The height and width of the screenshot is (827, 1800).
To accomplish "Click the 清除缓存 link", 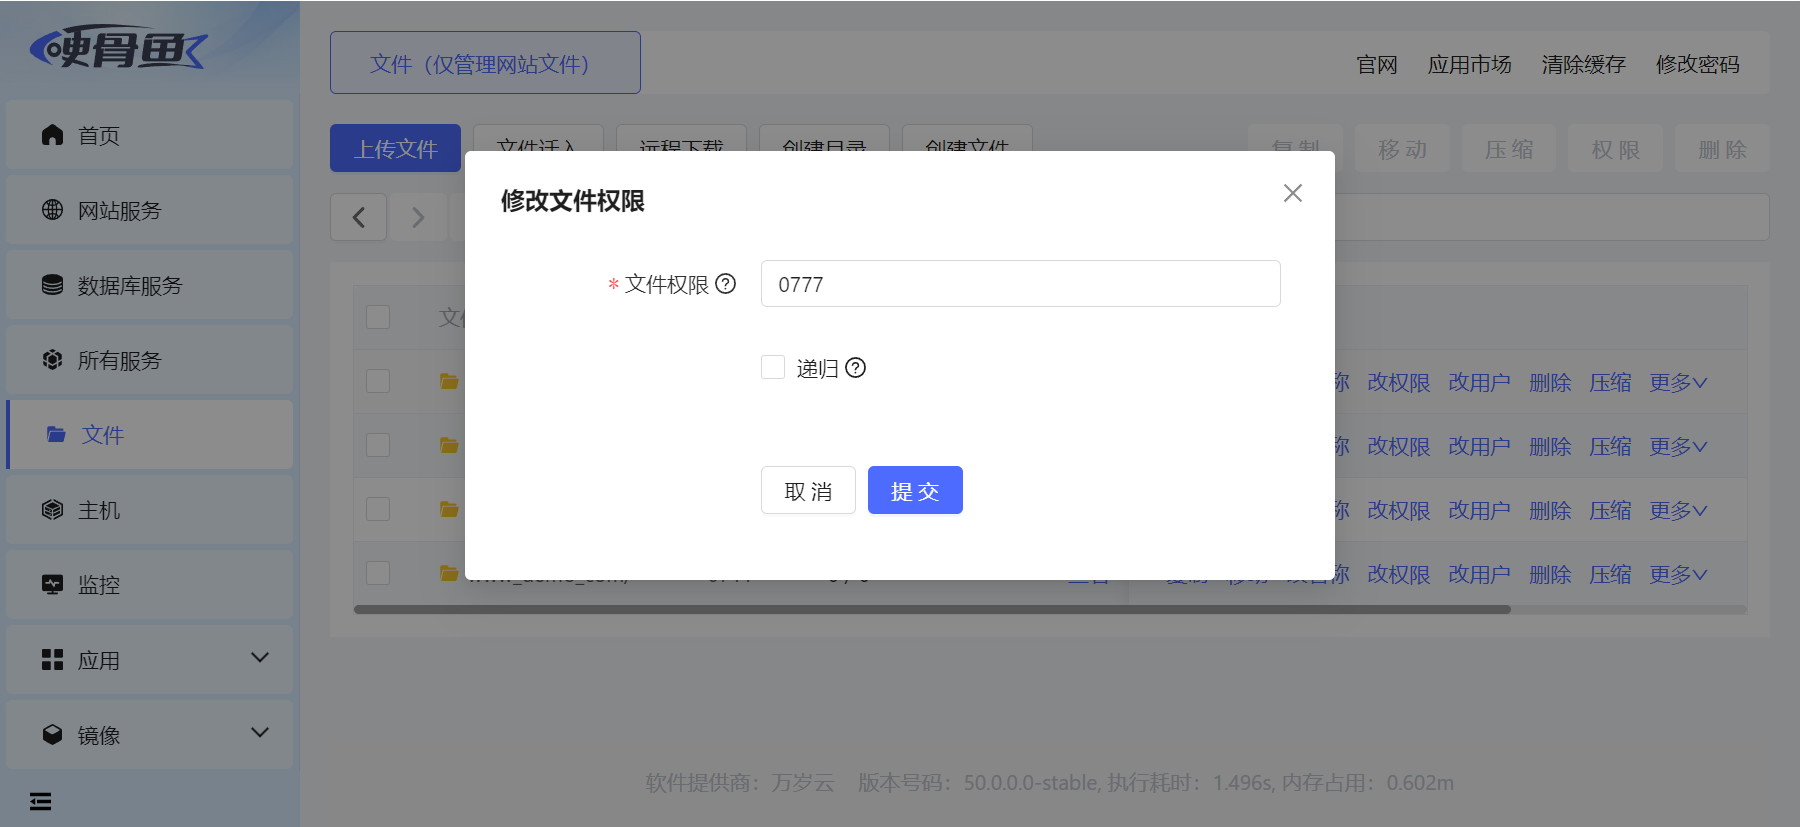I will tap(1584, 64).
